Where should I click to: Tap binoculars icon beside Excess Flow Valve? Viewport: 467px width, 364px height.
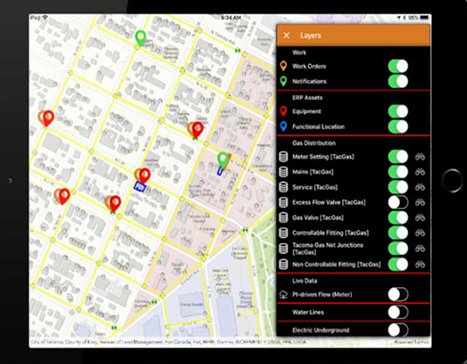(x=420, y=202)
